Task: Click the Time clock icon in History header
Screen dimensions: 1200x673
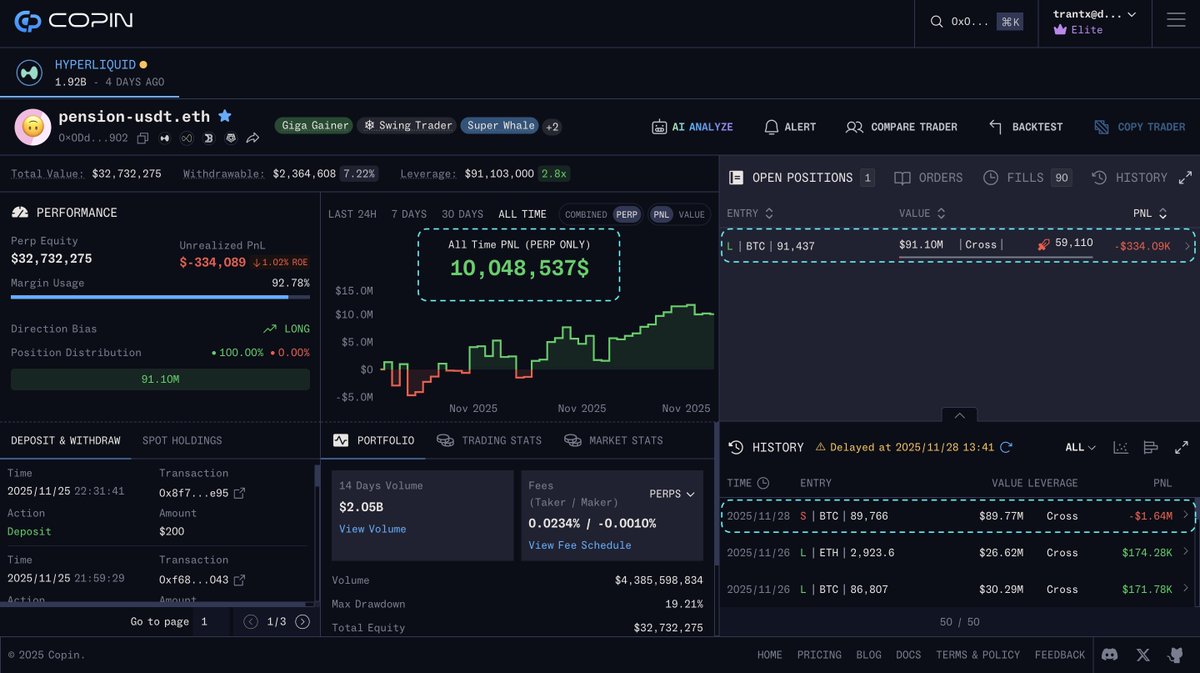Action: coord(763,483)
